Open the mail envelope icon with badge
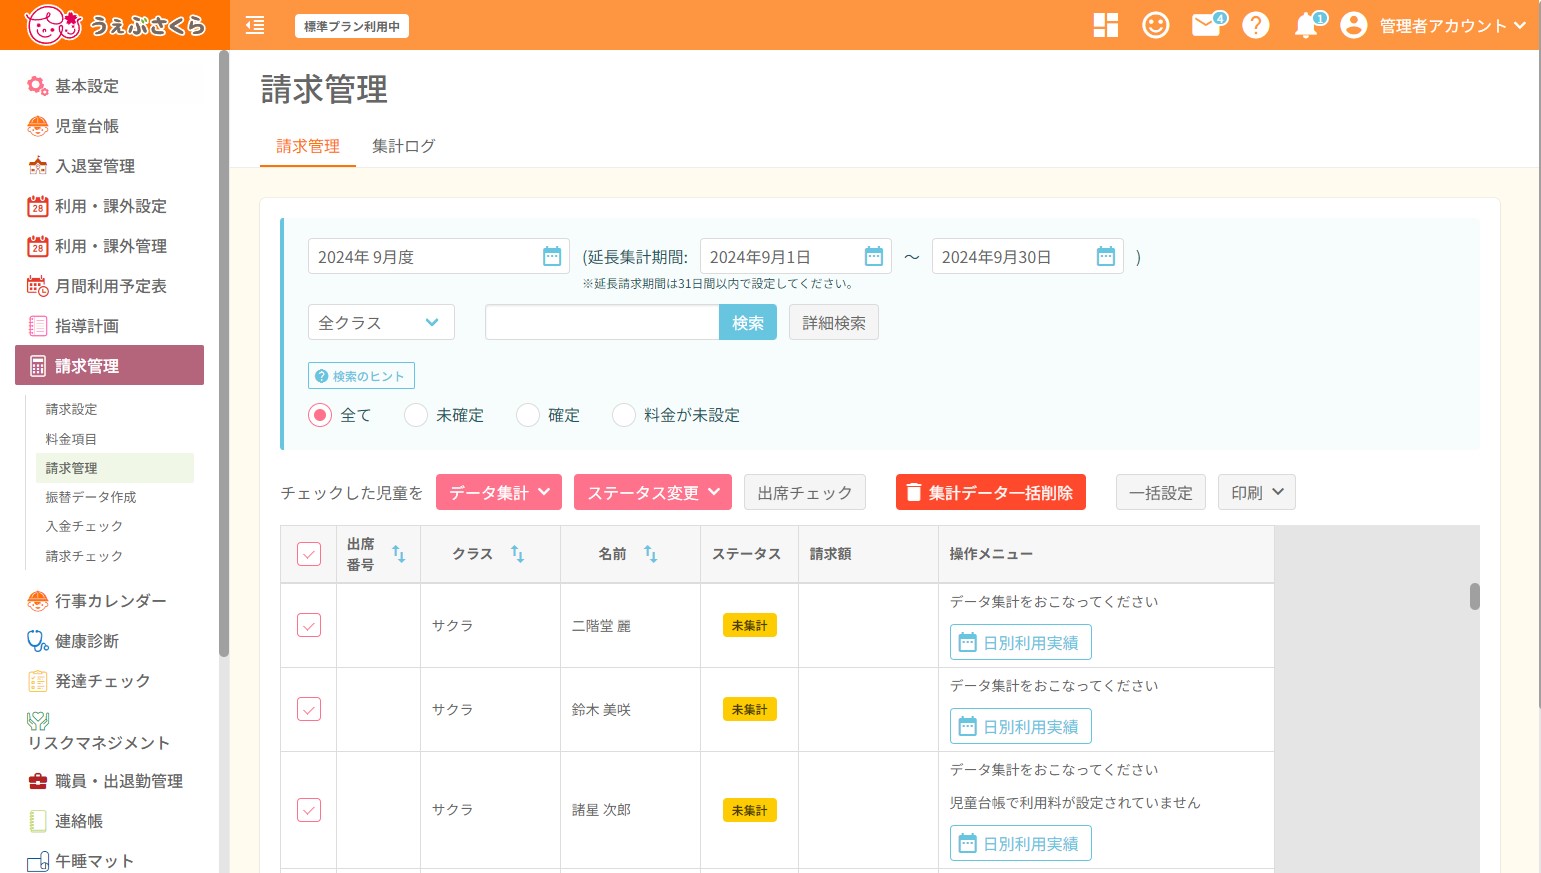This screenshot has width=1541, height=873. coord(1208,24)
